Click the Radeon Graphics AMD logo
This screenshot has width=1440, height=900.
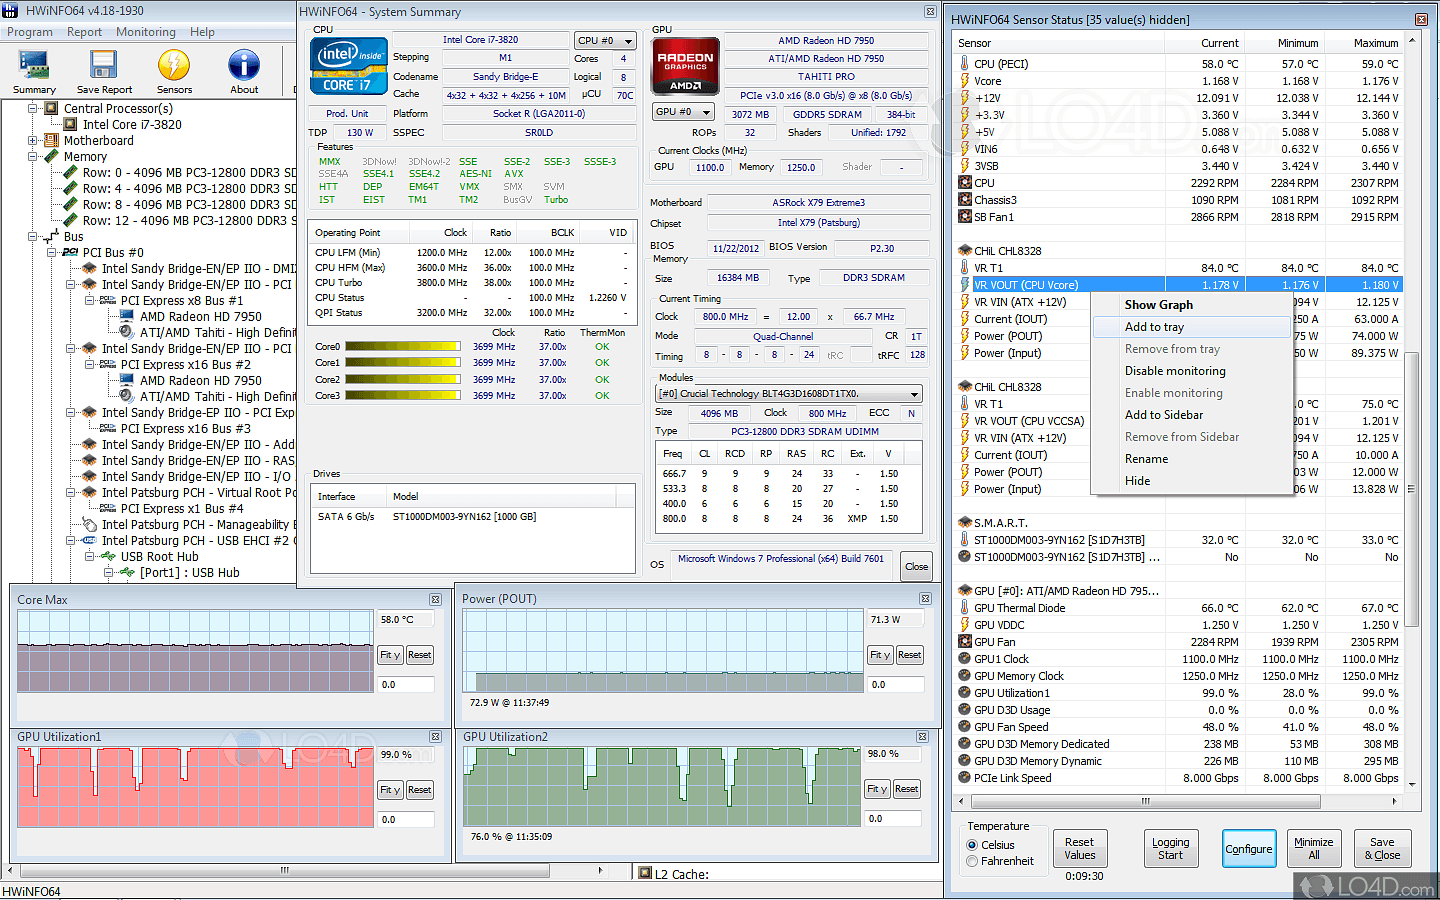686,66
